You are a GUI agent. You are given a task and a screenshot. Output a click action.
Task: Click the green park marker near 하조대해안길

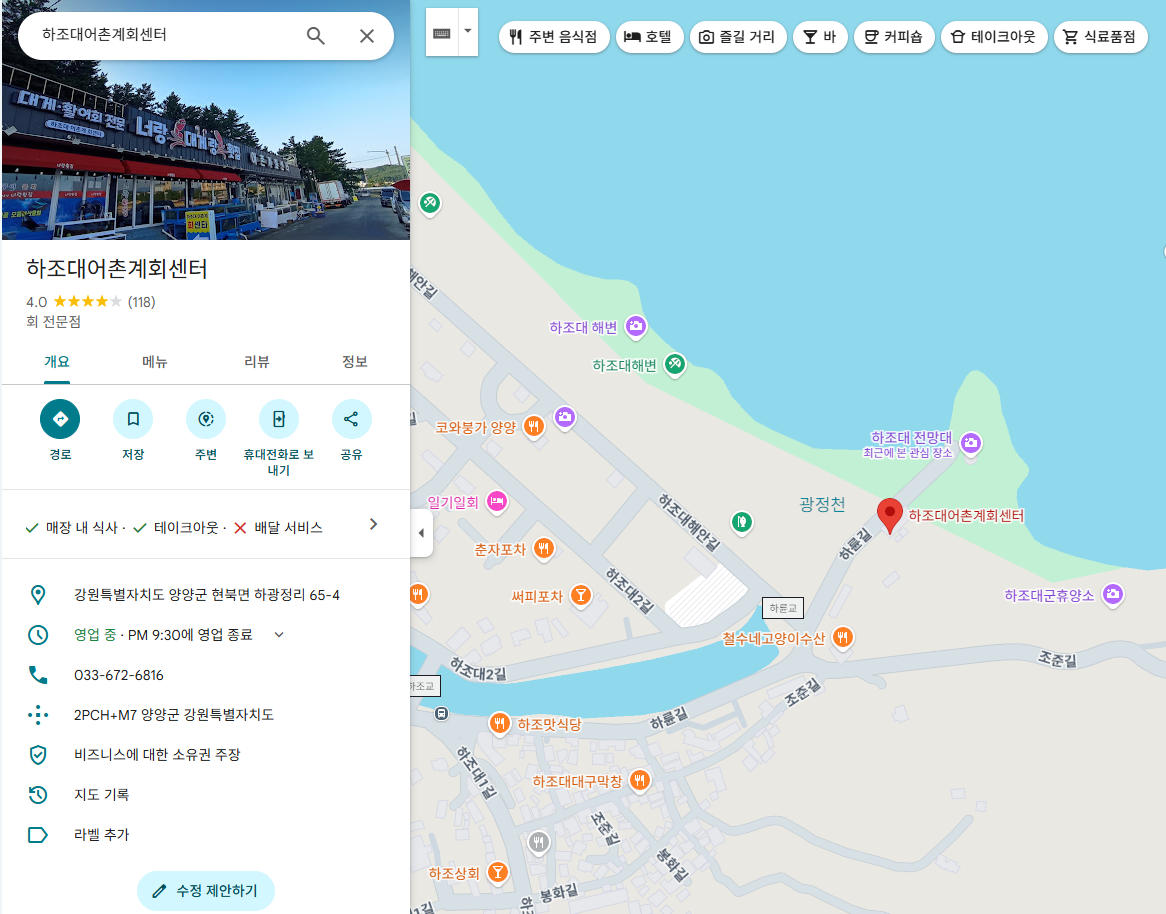point(741,522)
